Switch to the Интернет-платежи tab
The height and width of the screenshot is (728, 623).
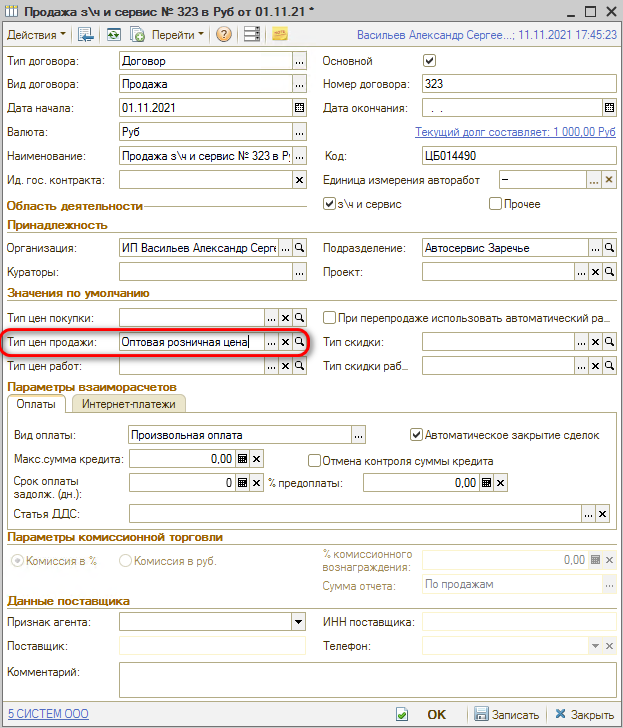pos(129,404)
